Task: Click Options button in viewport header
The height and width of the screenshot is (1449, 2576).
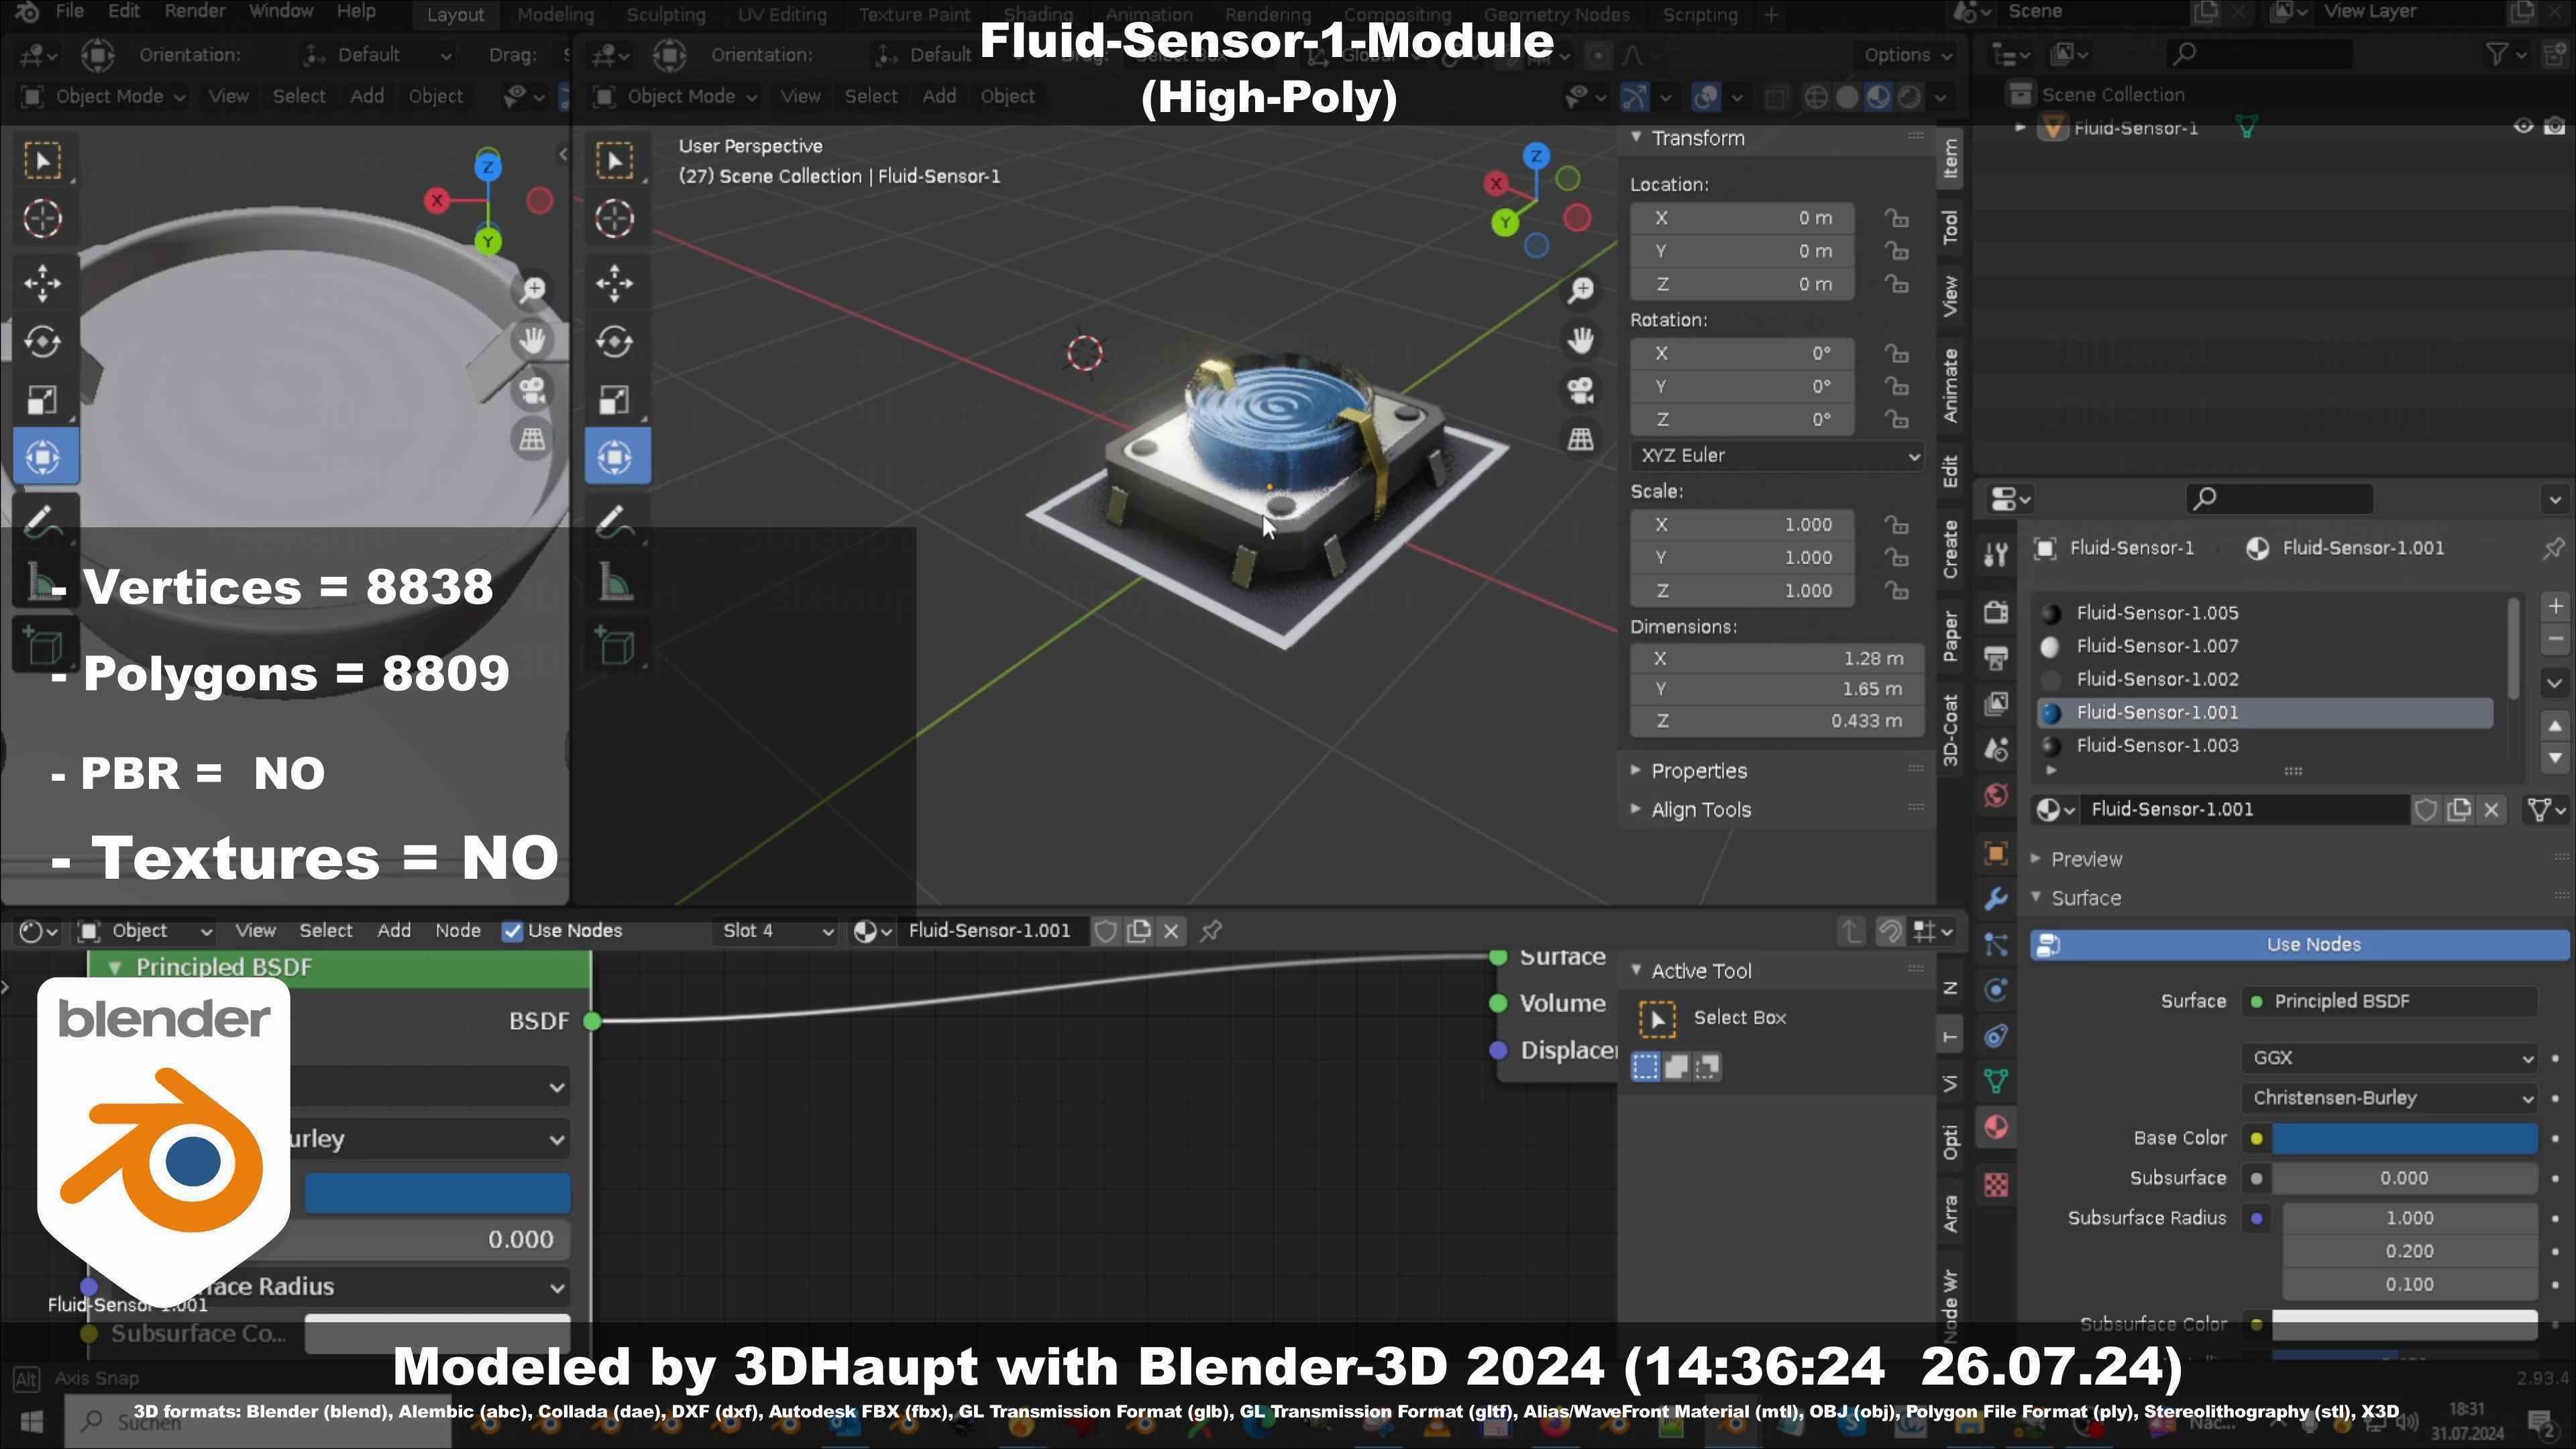Action: click(x=1908, y=55)
